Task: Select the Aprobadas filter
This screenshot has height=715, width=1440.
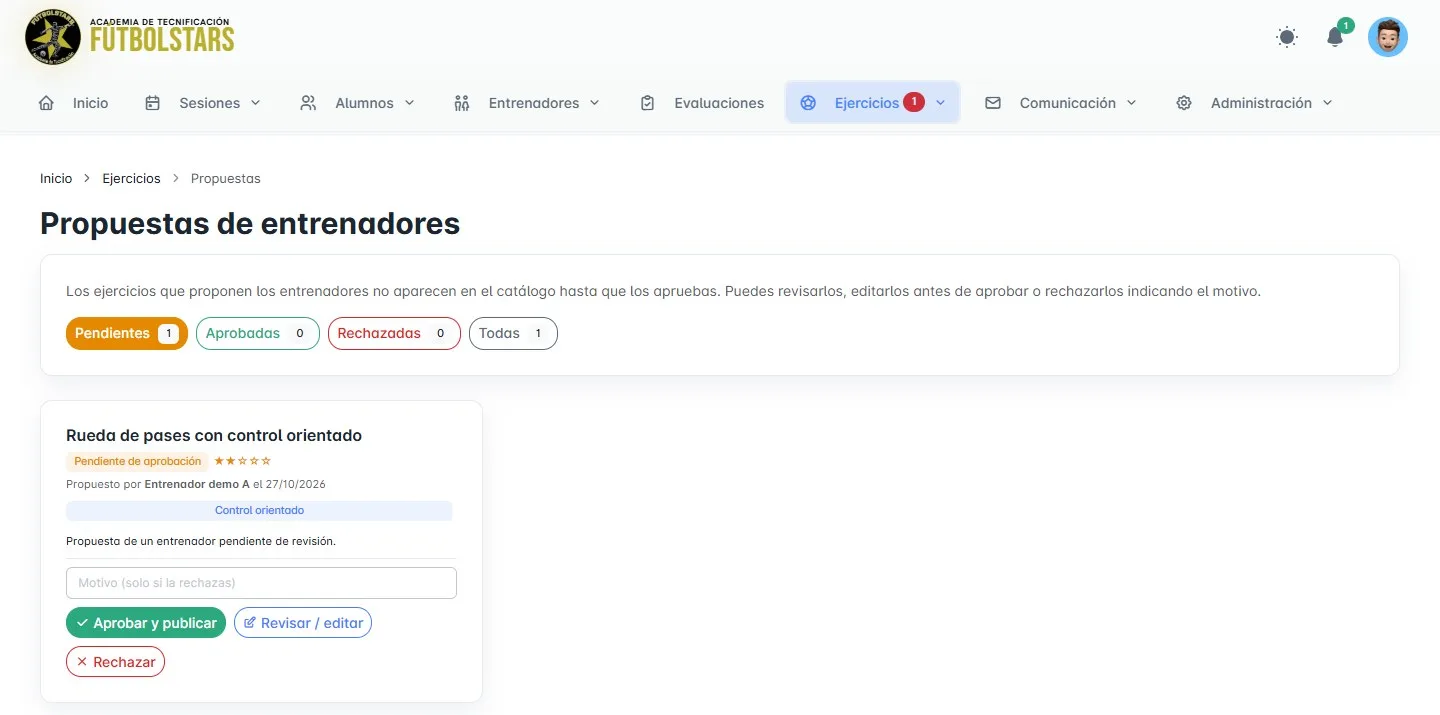Action: click(x=258, y=333)
